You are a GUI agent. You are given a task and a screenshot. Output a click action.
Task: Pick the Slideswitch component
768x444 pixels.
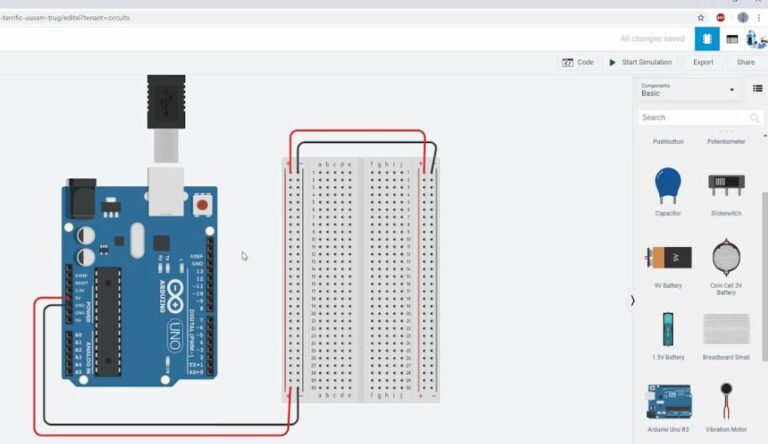point(726,186)
